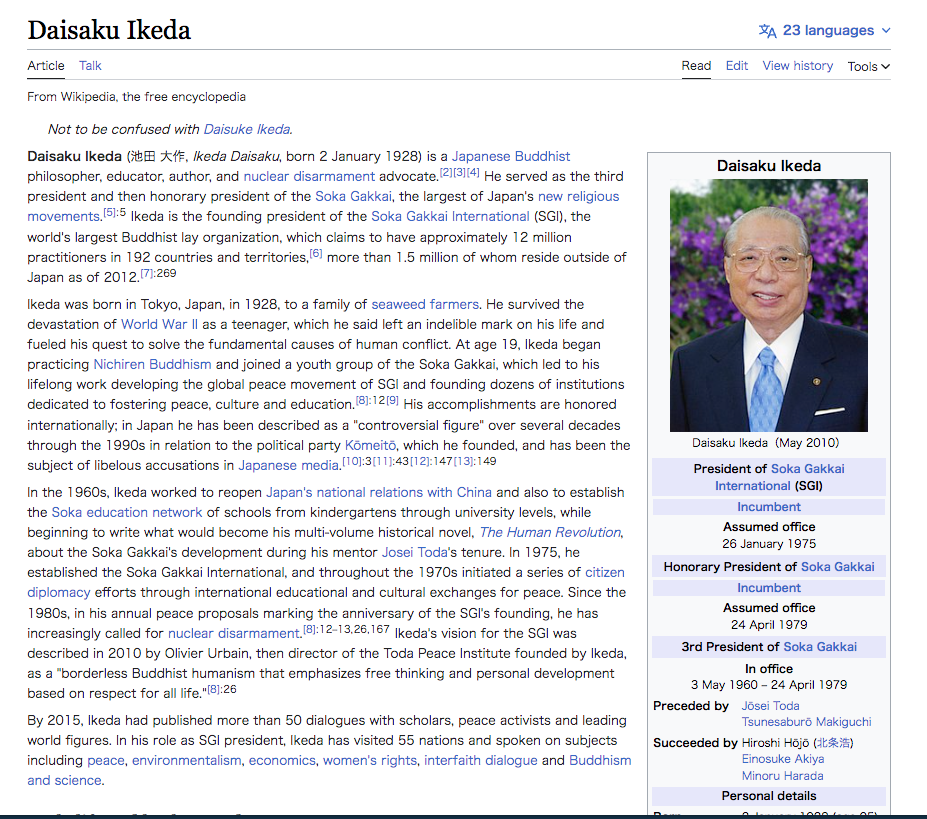The image size is (927, 819).
Task: Open Soka Gakkai link in Honorary President row
Action: point(838,567)
